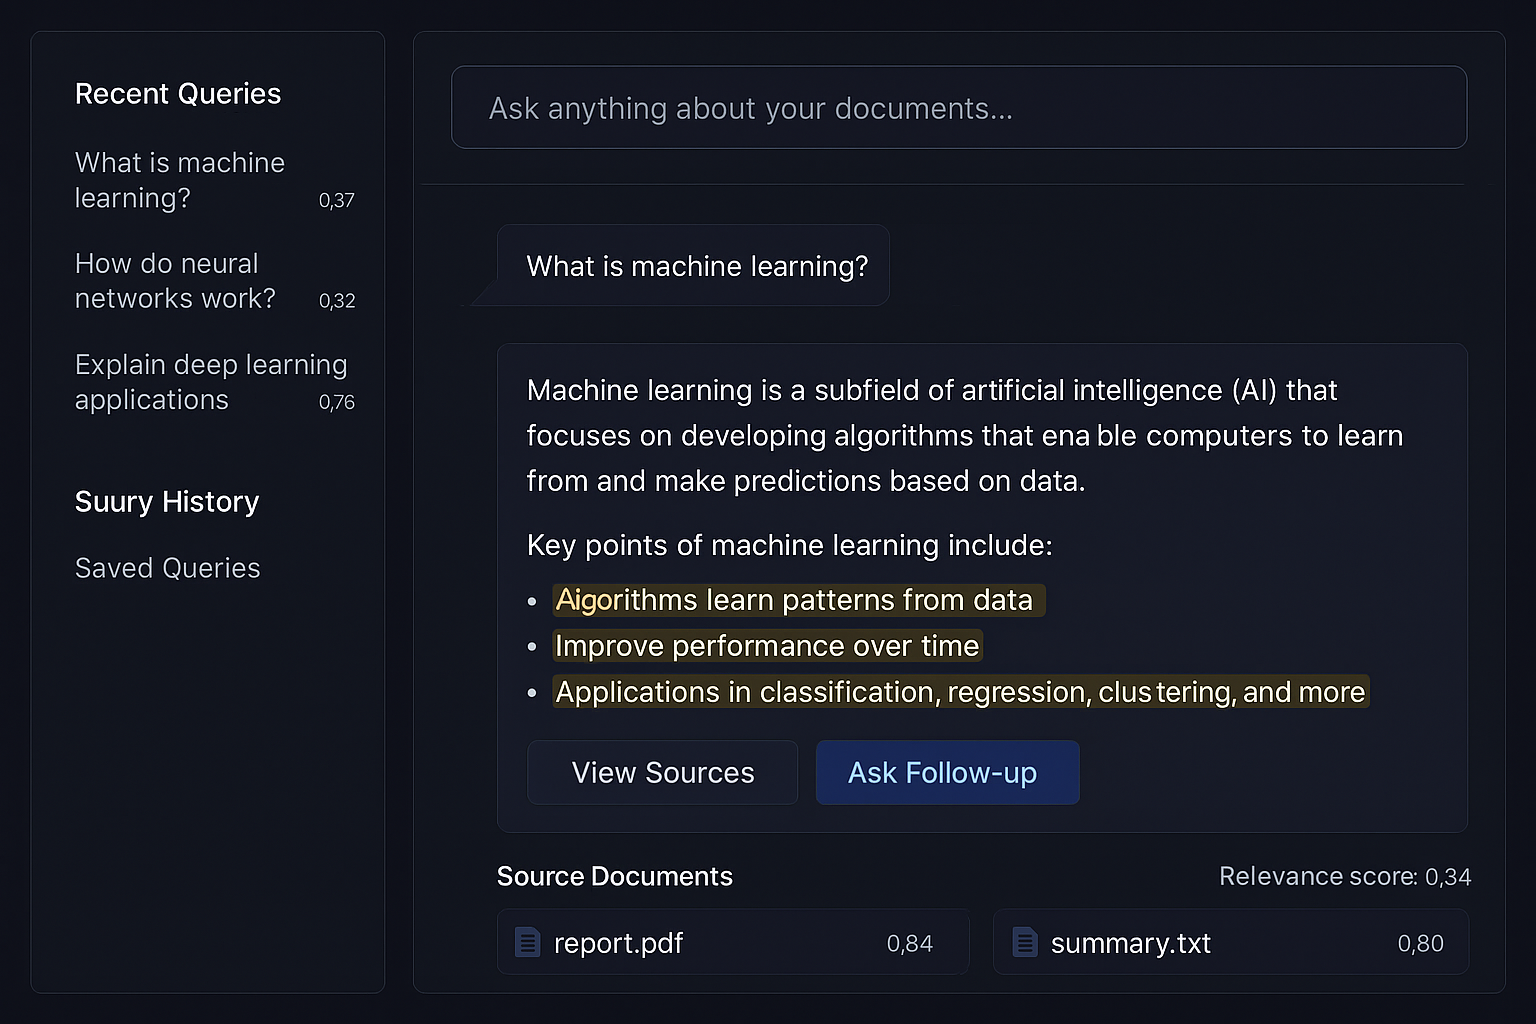Viewport: 1536px width, 1024px height.
Task: Click the "Ask anything about your documents" input
Action: 958,108
